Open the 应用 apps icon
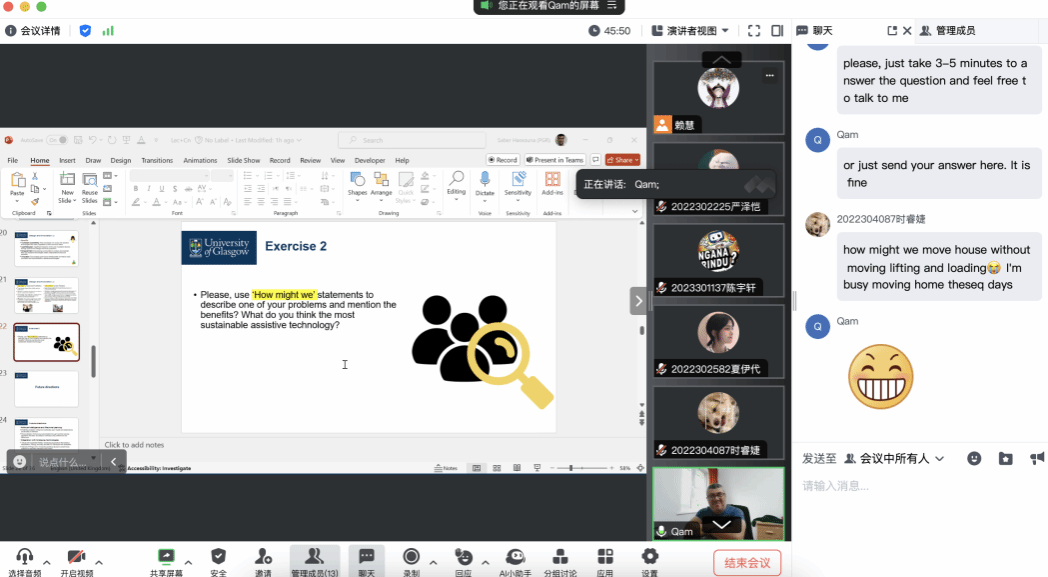The height and width of the screenshot is (577, 1048). coord(605,557)
